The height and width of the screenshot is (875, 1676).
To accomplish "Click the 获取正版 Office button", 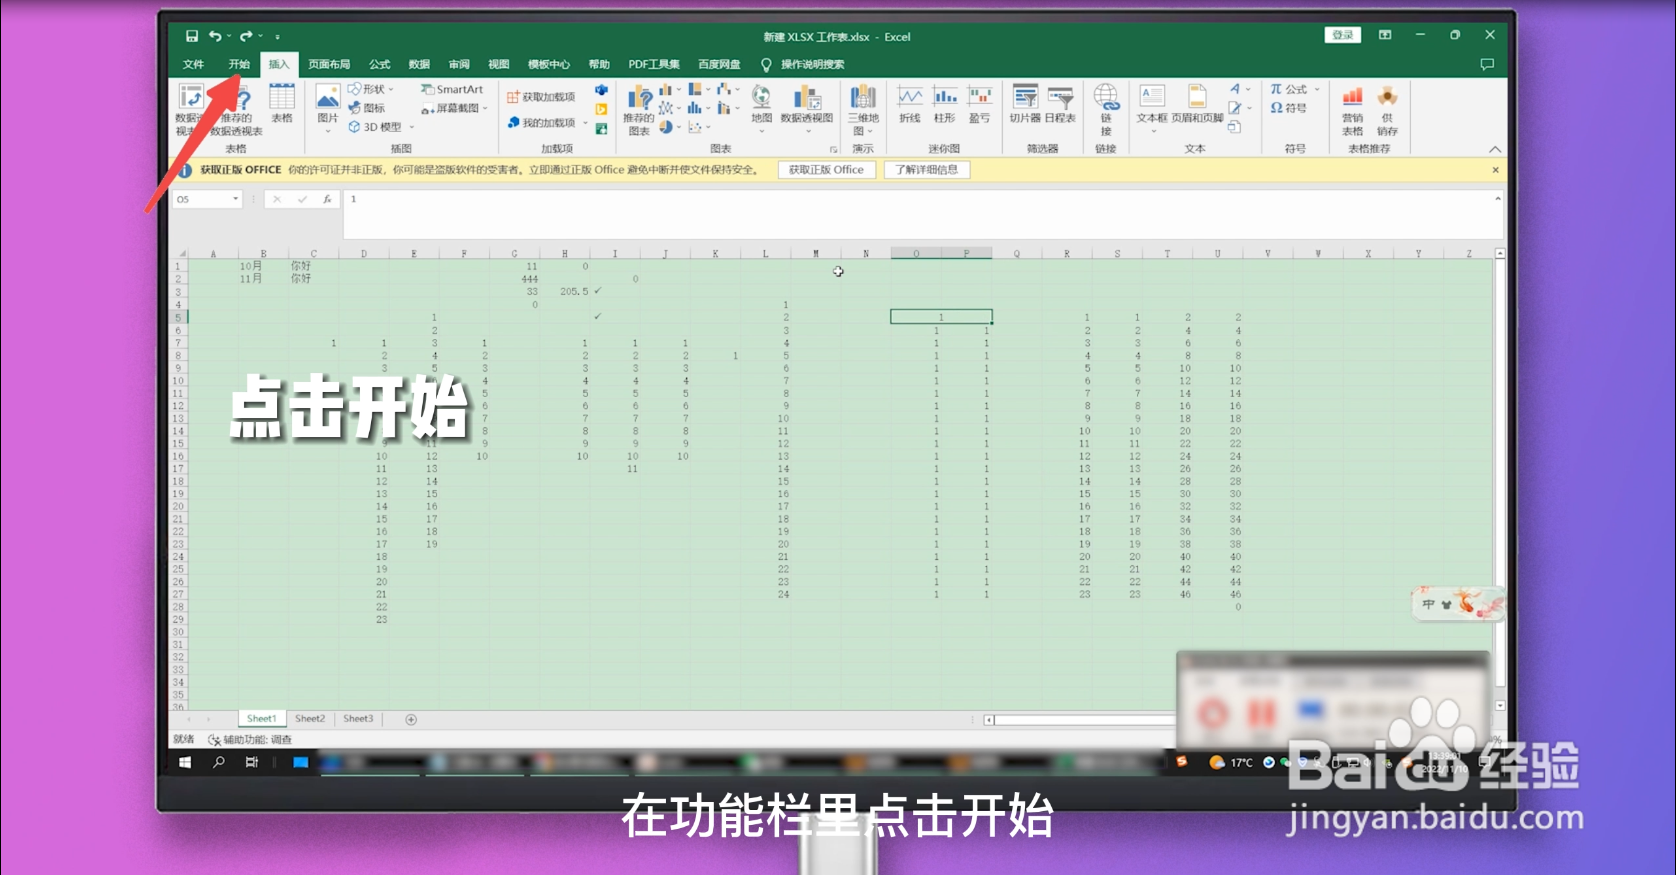I will [x=826, y=170].
